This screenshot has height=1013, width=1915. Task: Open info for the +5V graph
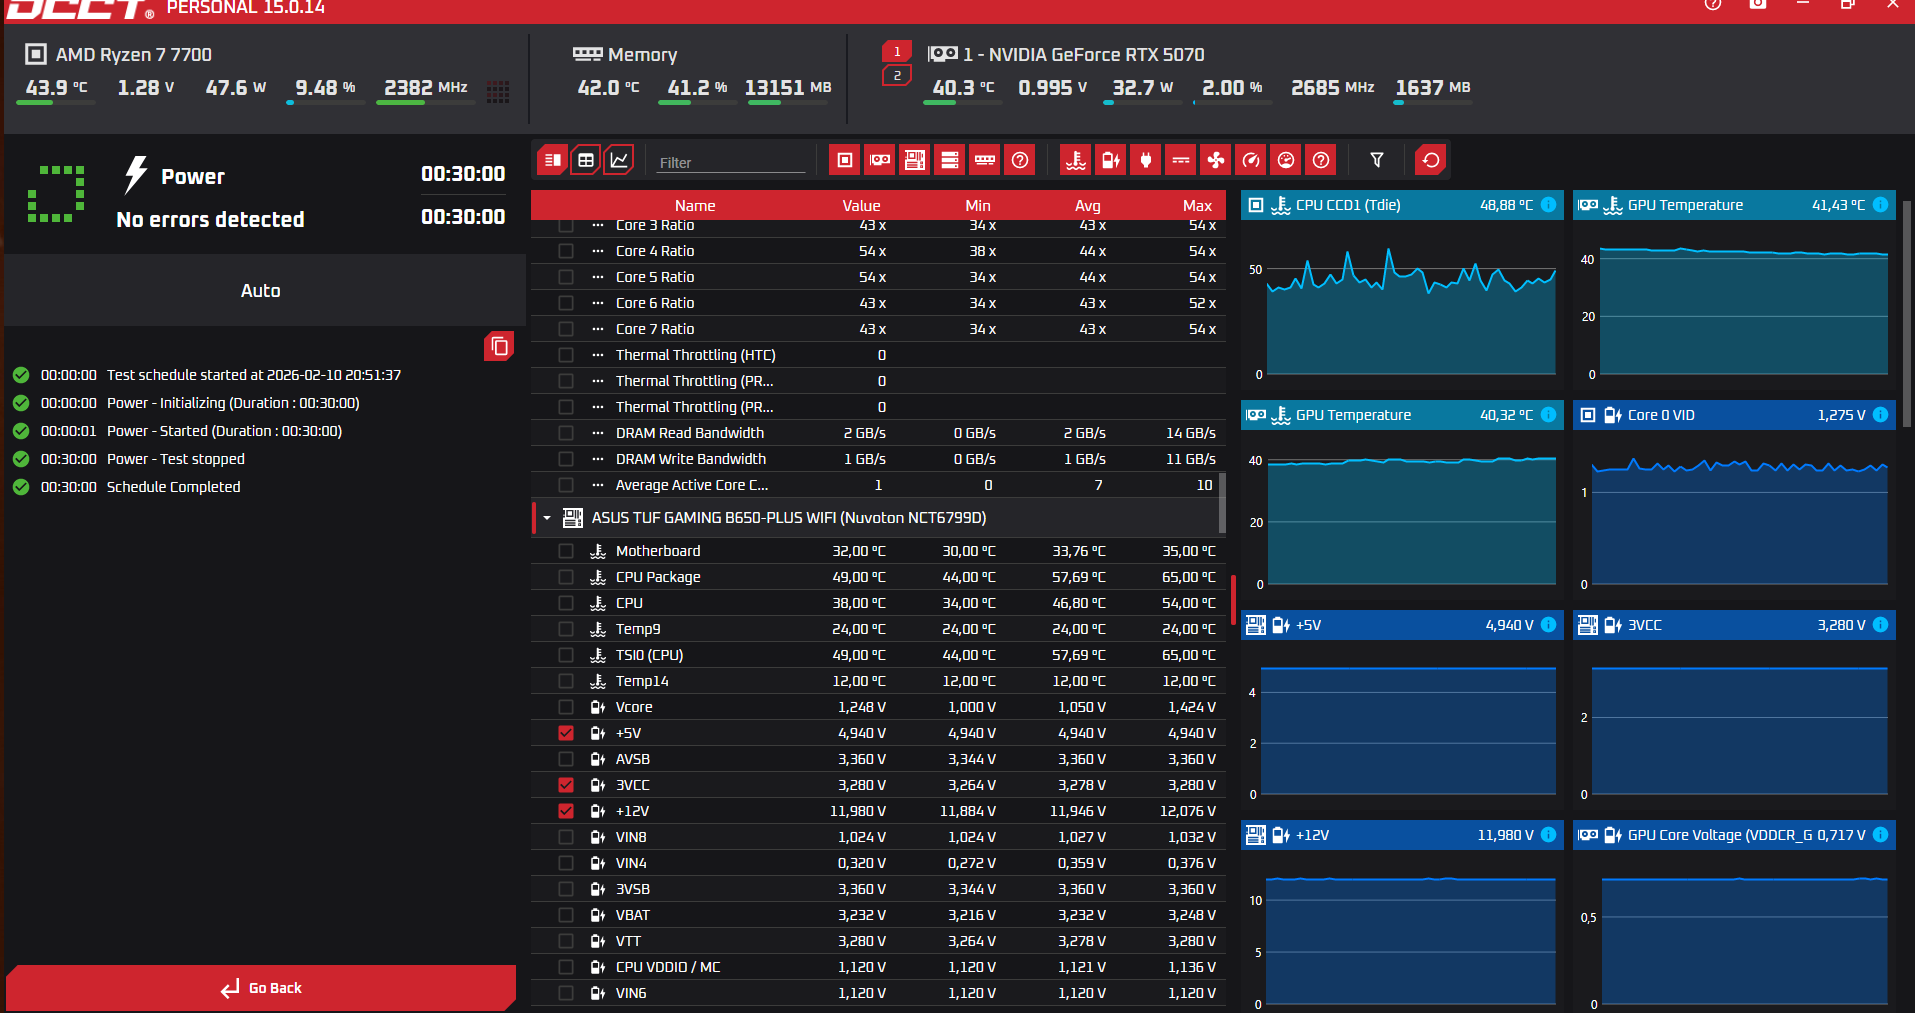point(1548,625)
